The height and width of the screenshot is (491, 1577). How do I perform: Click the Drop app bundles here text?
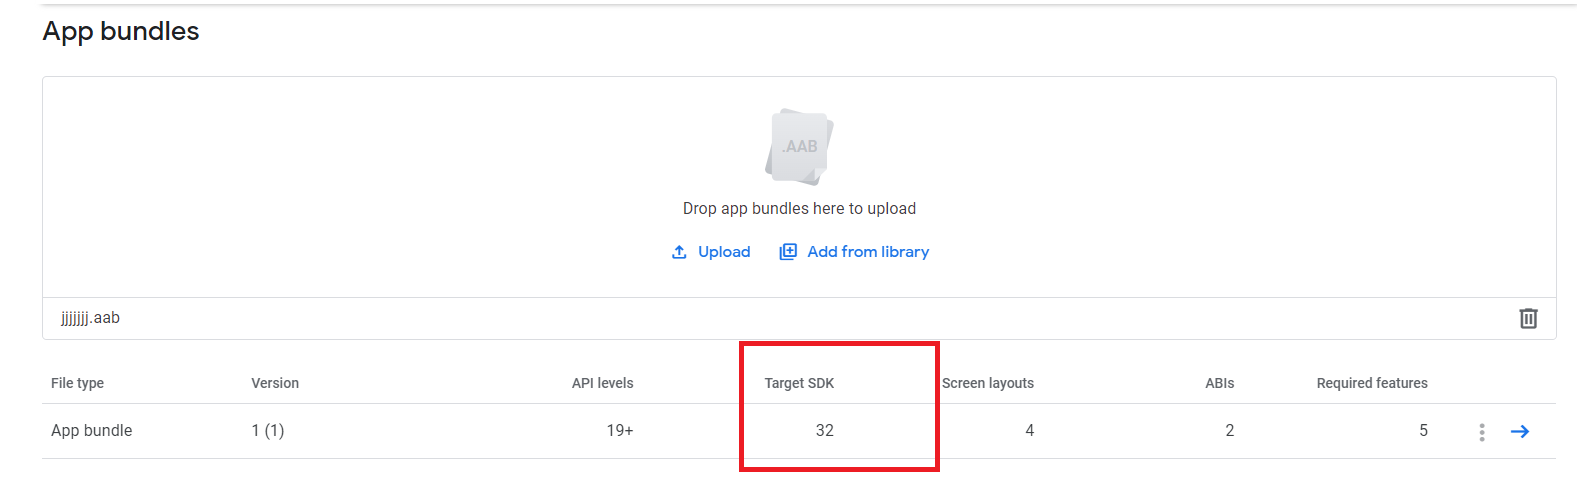coord(799,209)
